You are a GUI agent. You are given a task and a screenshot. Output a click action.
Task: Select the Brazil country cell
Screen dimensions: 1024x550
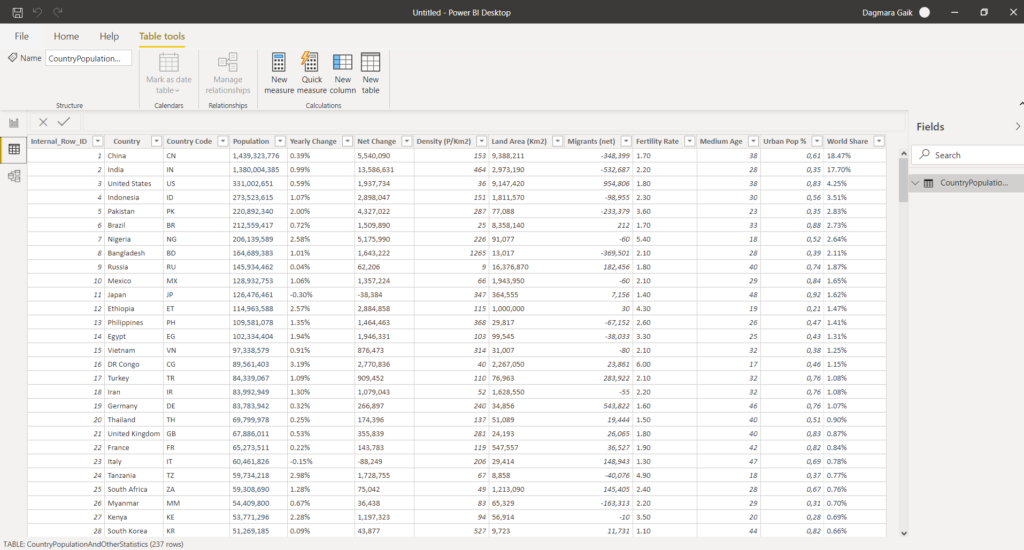134,225
